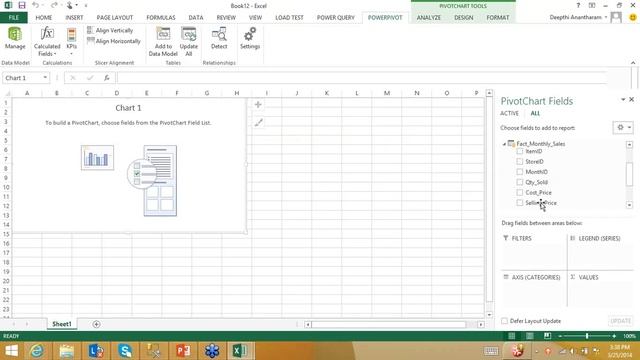The image size is (640, 360).
Task: Click the Update All icon
Action: 189,35
